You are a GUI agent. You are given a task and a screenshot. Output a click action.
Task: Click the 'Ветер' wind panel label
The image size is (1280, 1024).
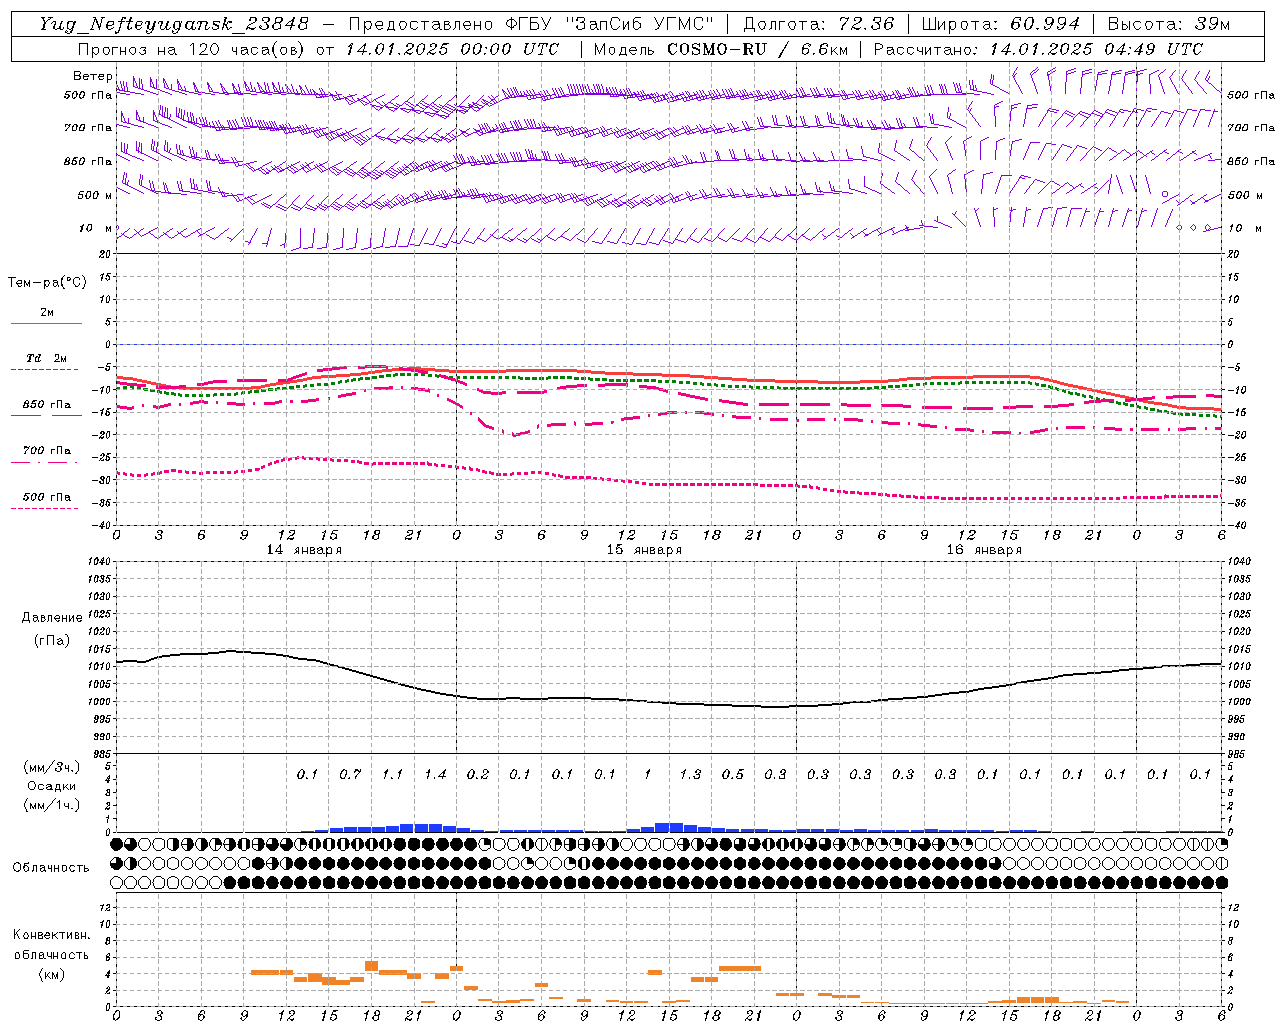92,76
